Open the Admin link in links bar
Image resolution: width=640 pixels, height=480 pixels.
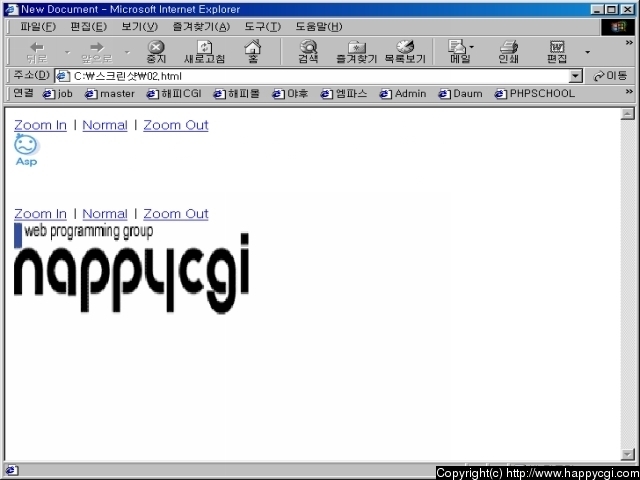[x=403, y=94]
